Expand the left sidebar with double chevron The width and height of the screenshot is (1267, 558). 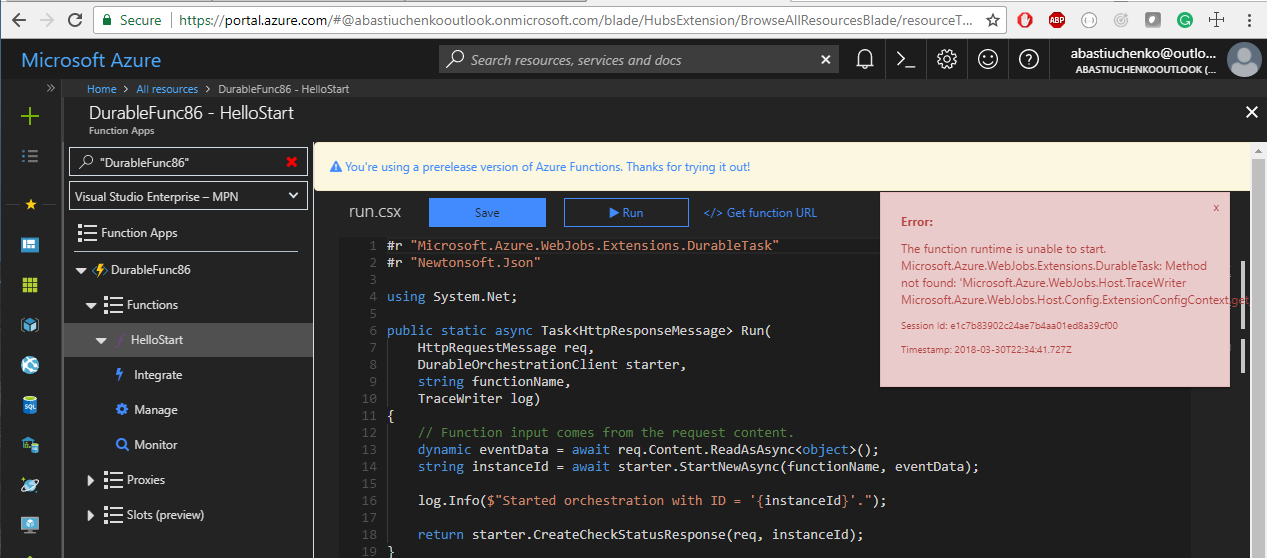pos(51,89)
